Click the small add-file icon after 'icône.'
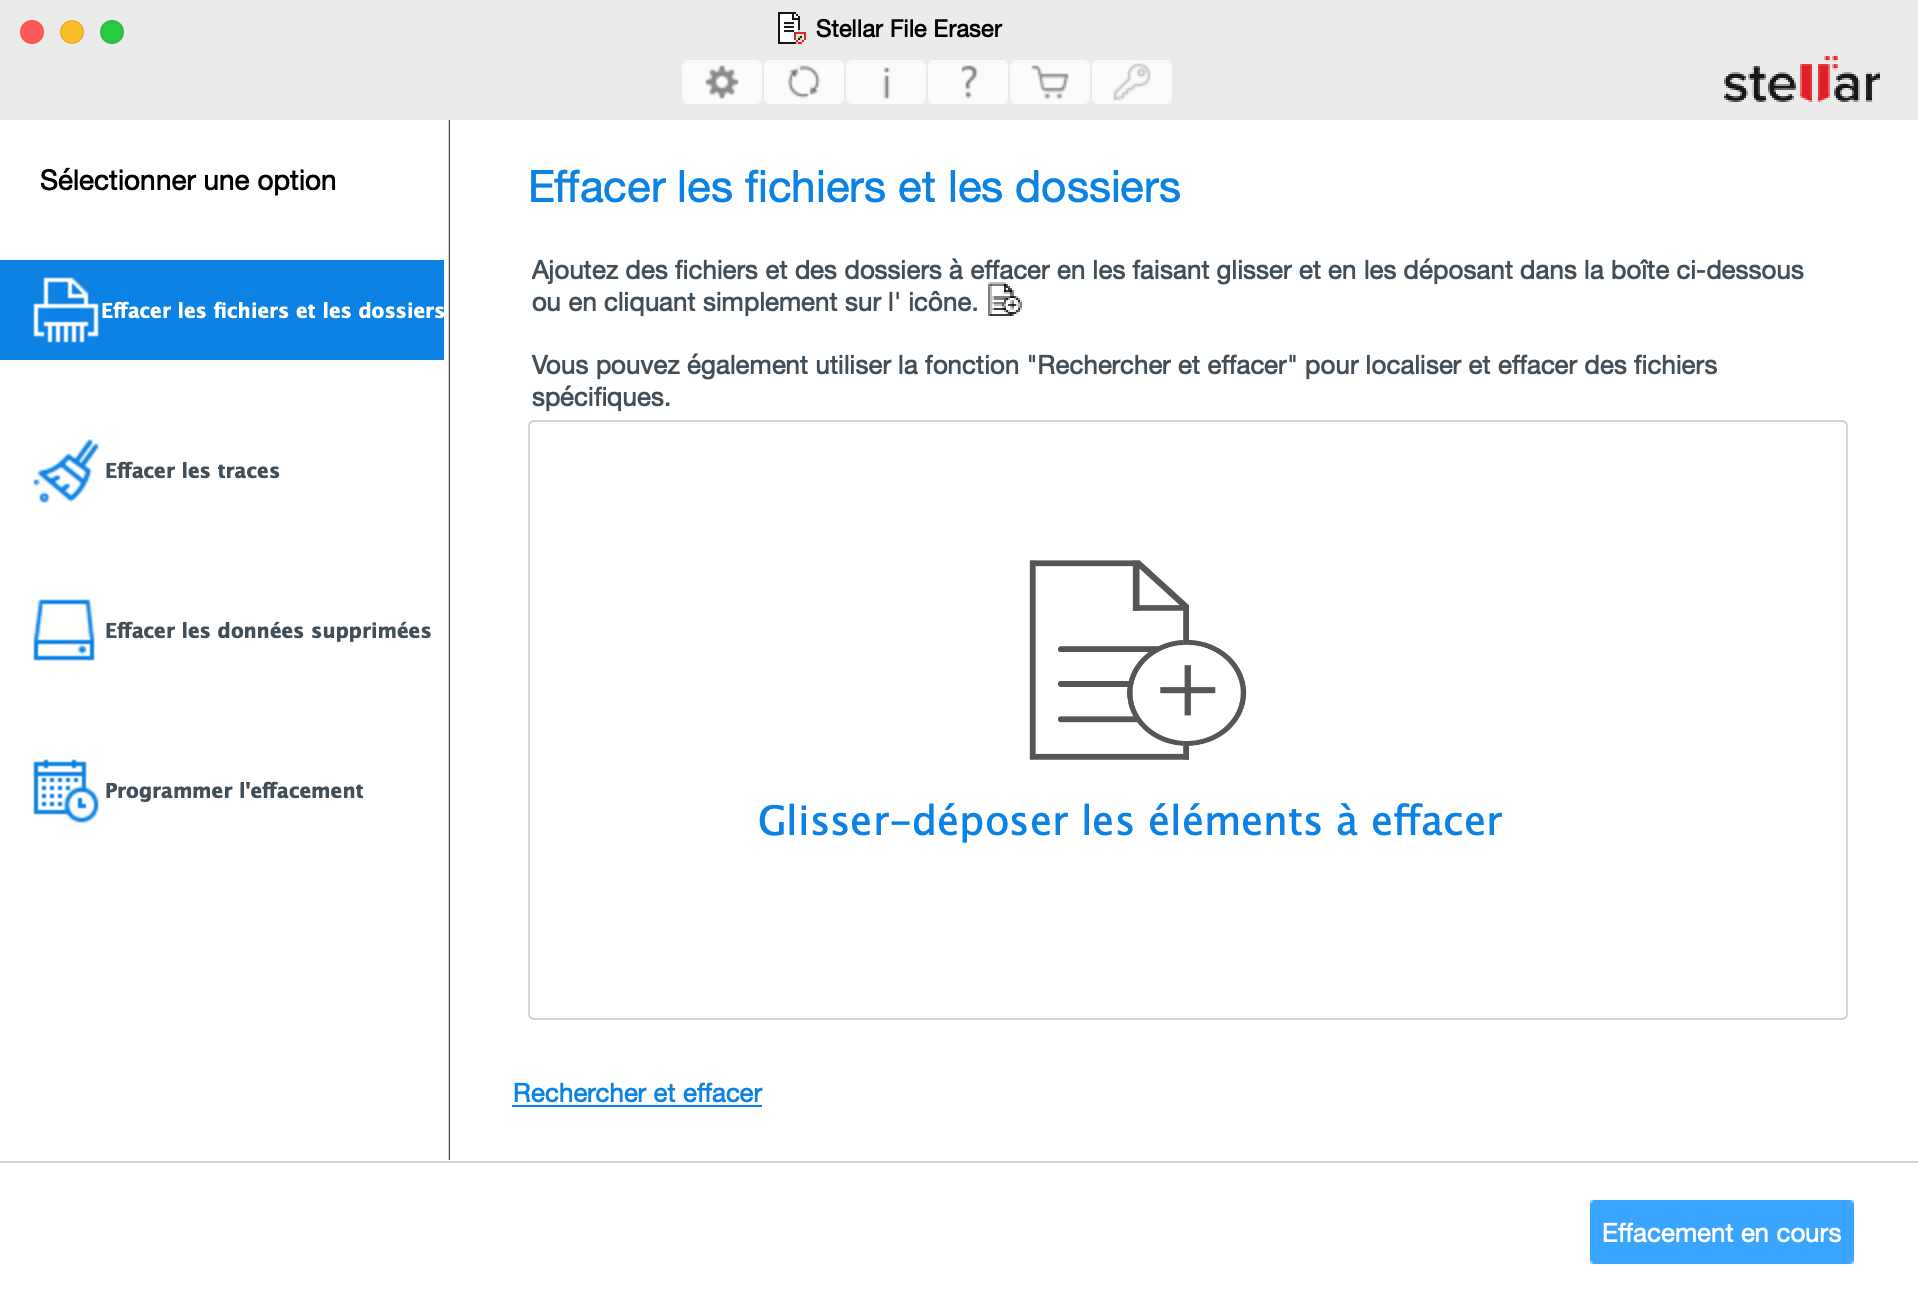 [x=1005, y=300]
